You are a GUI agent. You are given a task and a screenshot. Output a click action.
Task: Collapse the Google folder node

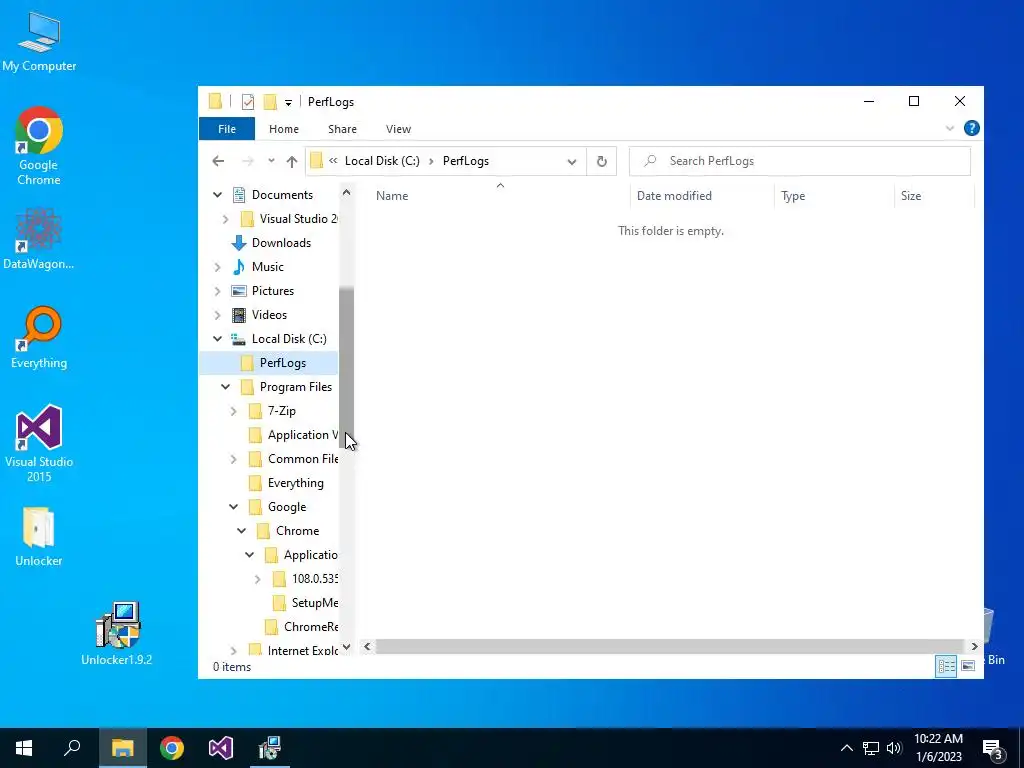click(x=233, y=507)
